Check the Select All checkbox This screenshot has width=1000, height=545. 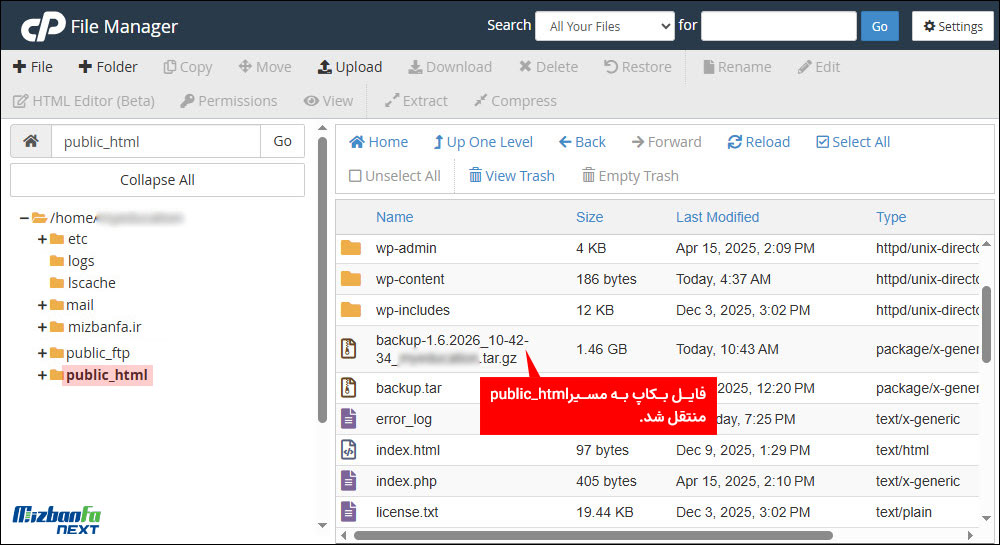coord(823,142)
